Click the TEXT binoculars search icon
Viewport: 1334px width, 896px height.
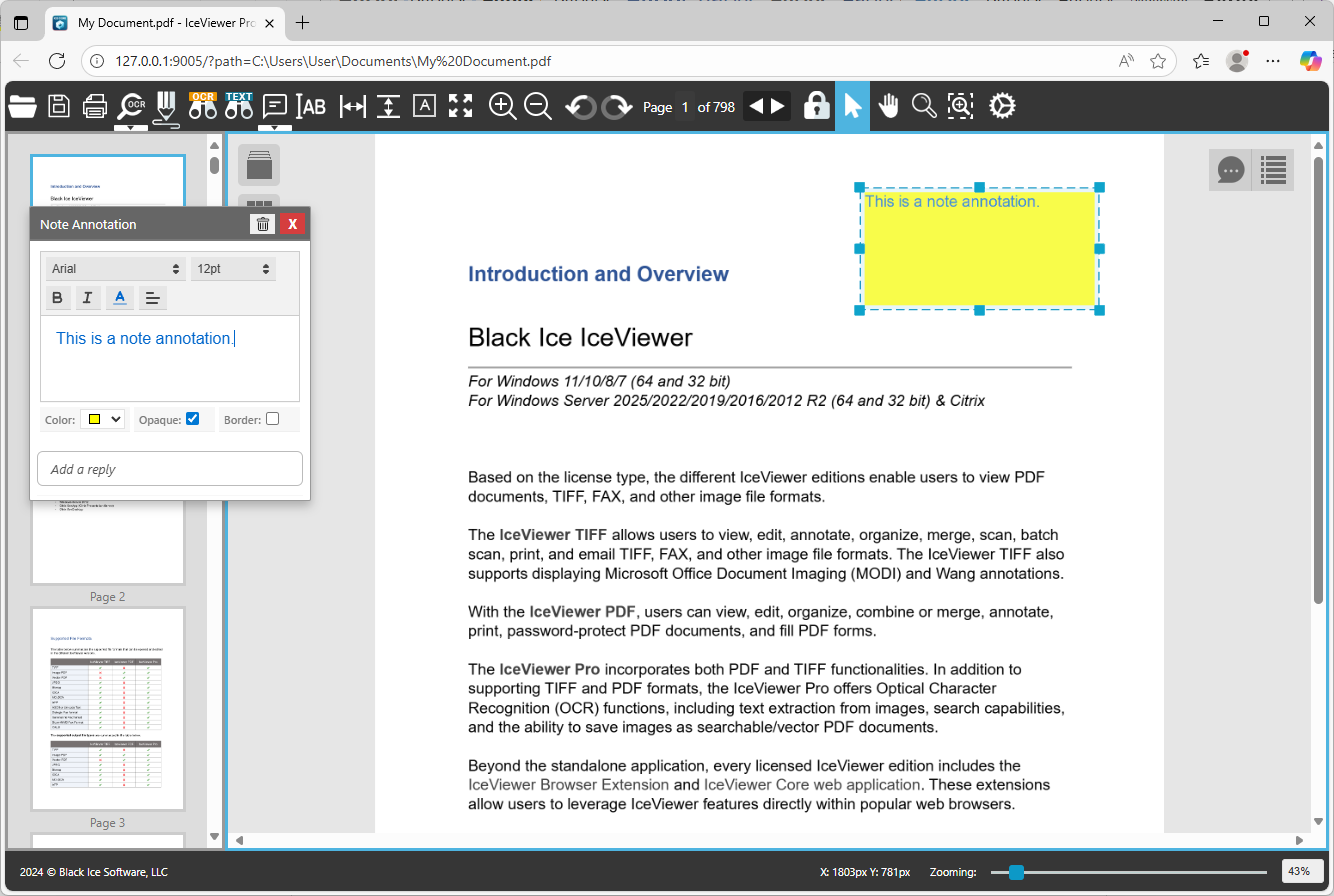pos(239,106)
